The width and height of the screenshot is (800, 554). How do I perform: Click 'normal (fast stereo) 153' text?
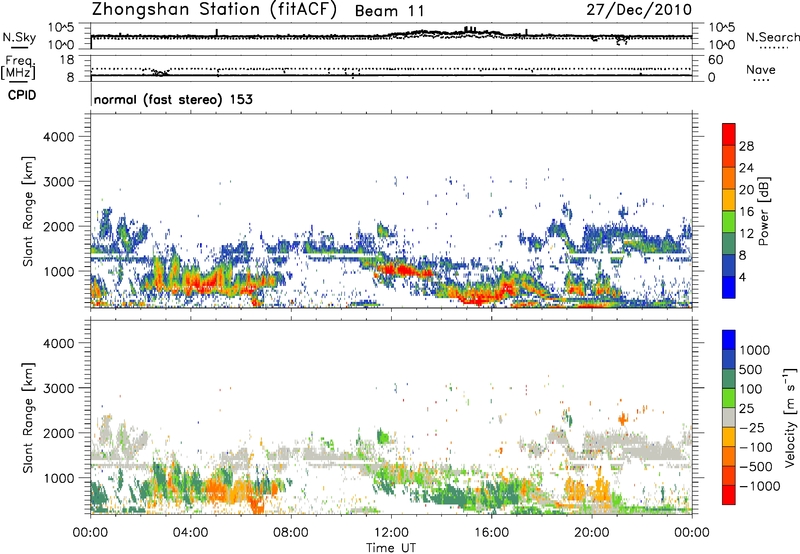click(x=173, y=99)
